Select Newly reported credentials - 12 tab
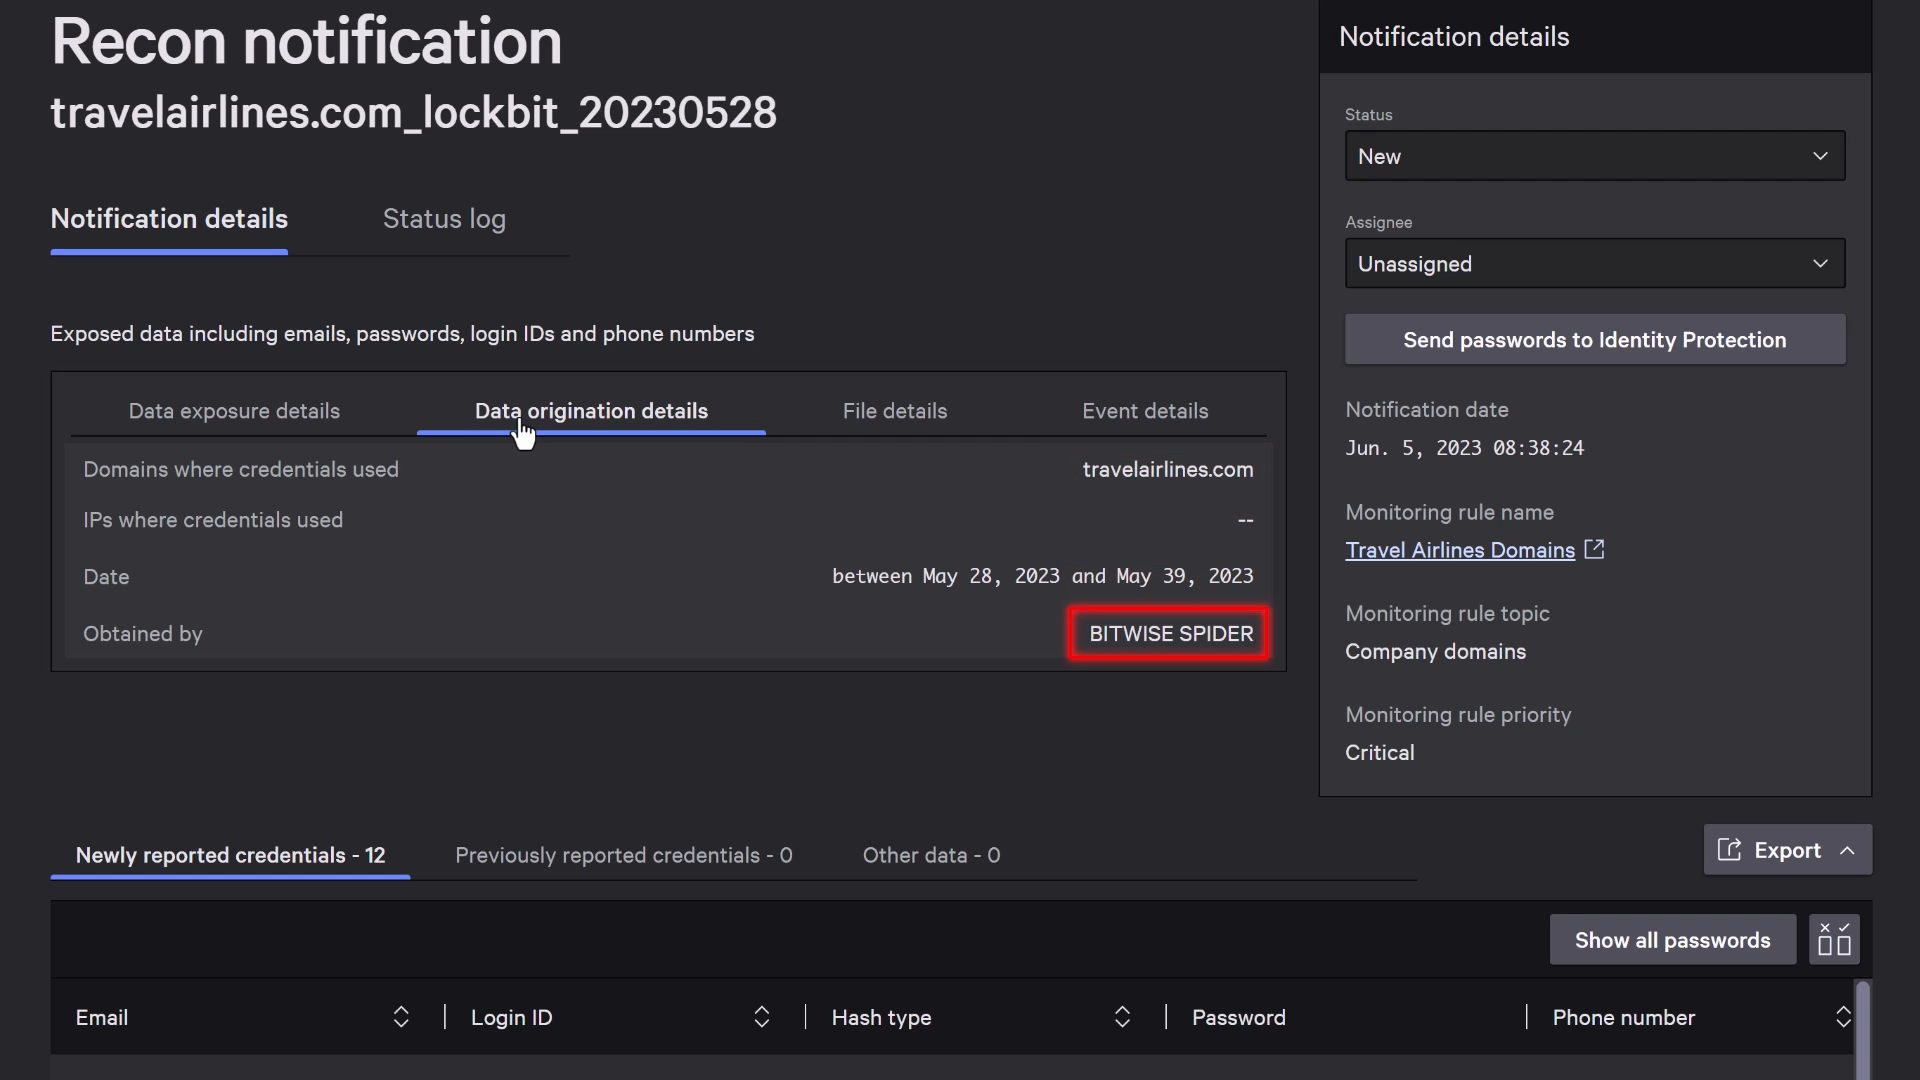This screenshot has width=1920, height=1080. (230, 855)
